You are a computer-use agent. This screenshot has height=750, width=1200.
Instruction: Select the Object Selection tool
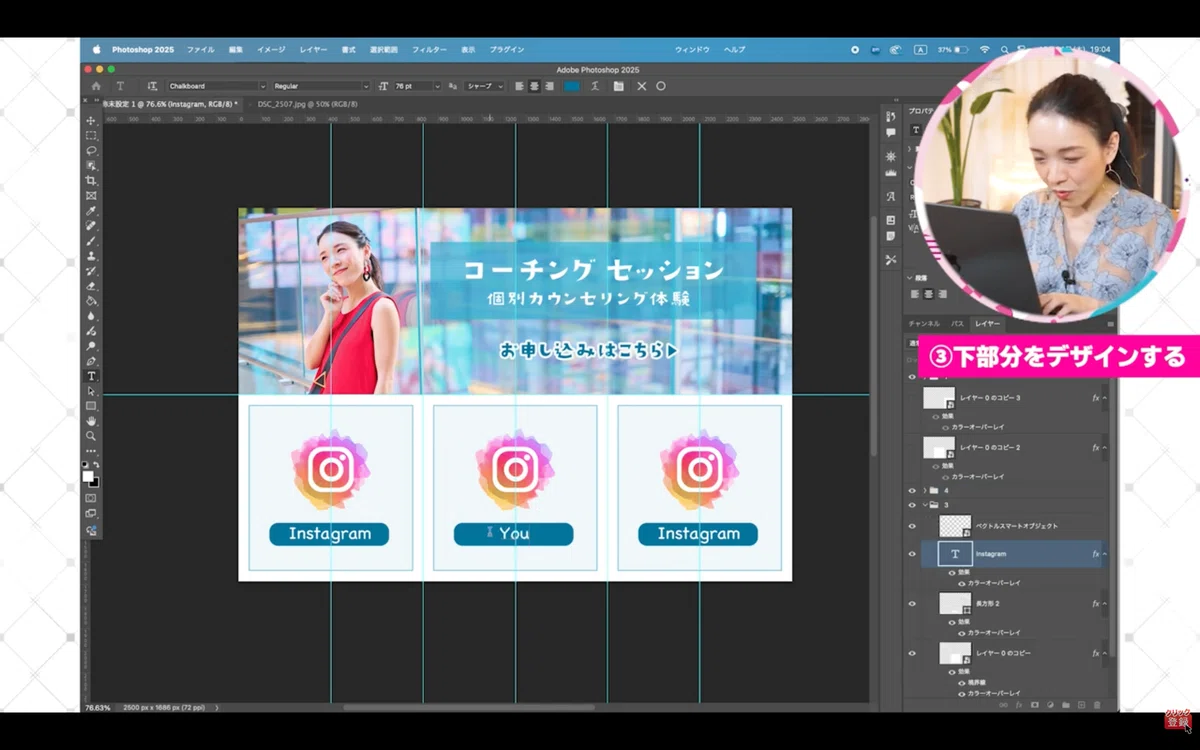coord(91,166)
